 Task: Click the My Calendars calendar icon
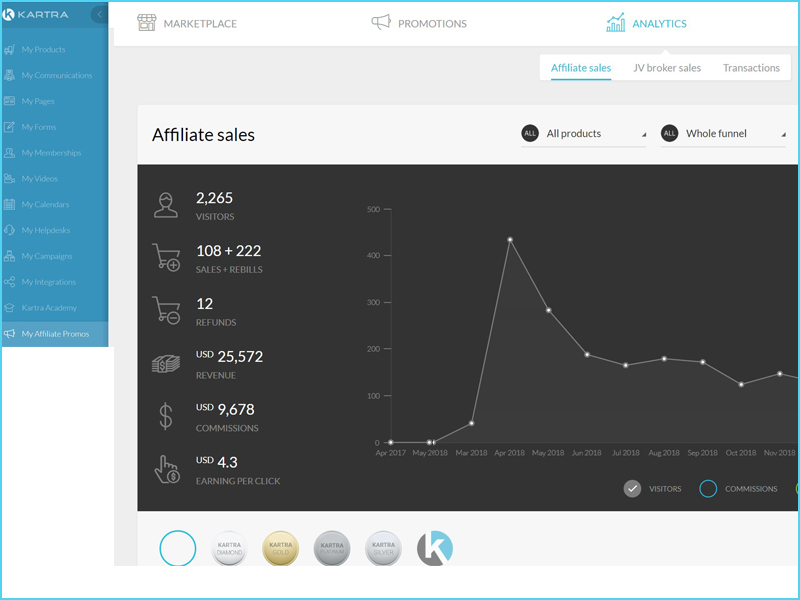point(10,205)
